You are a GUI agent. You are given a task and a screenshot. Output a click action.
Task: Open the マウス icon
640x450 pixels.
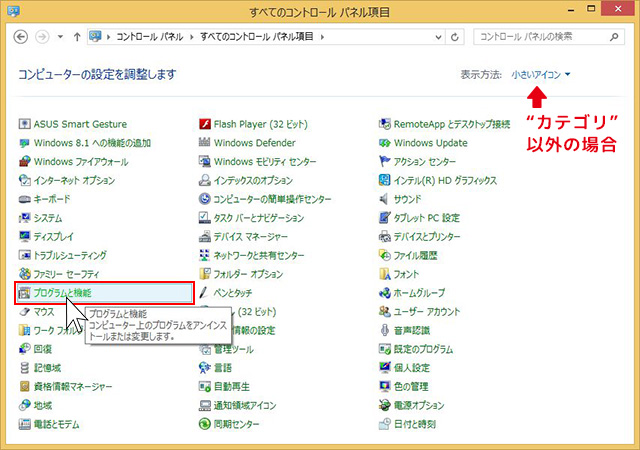click(x=24, y=312)
